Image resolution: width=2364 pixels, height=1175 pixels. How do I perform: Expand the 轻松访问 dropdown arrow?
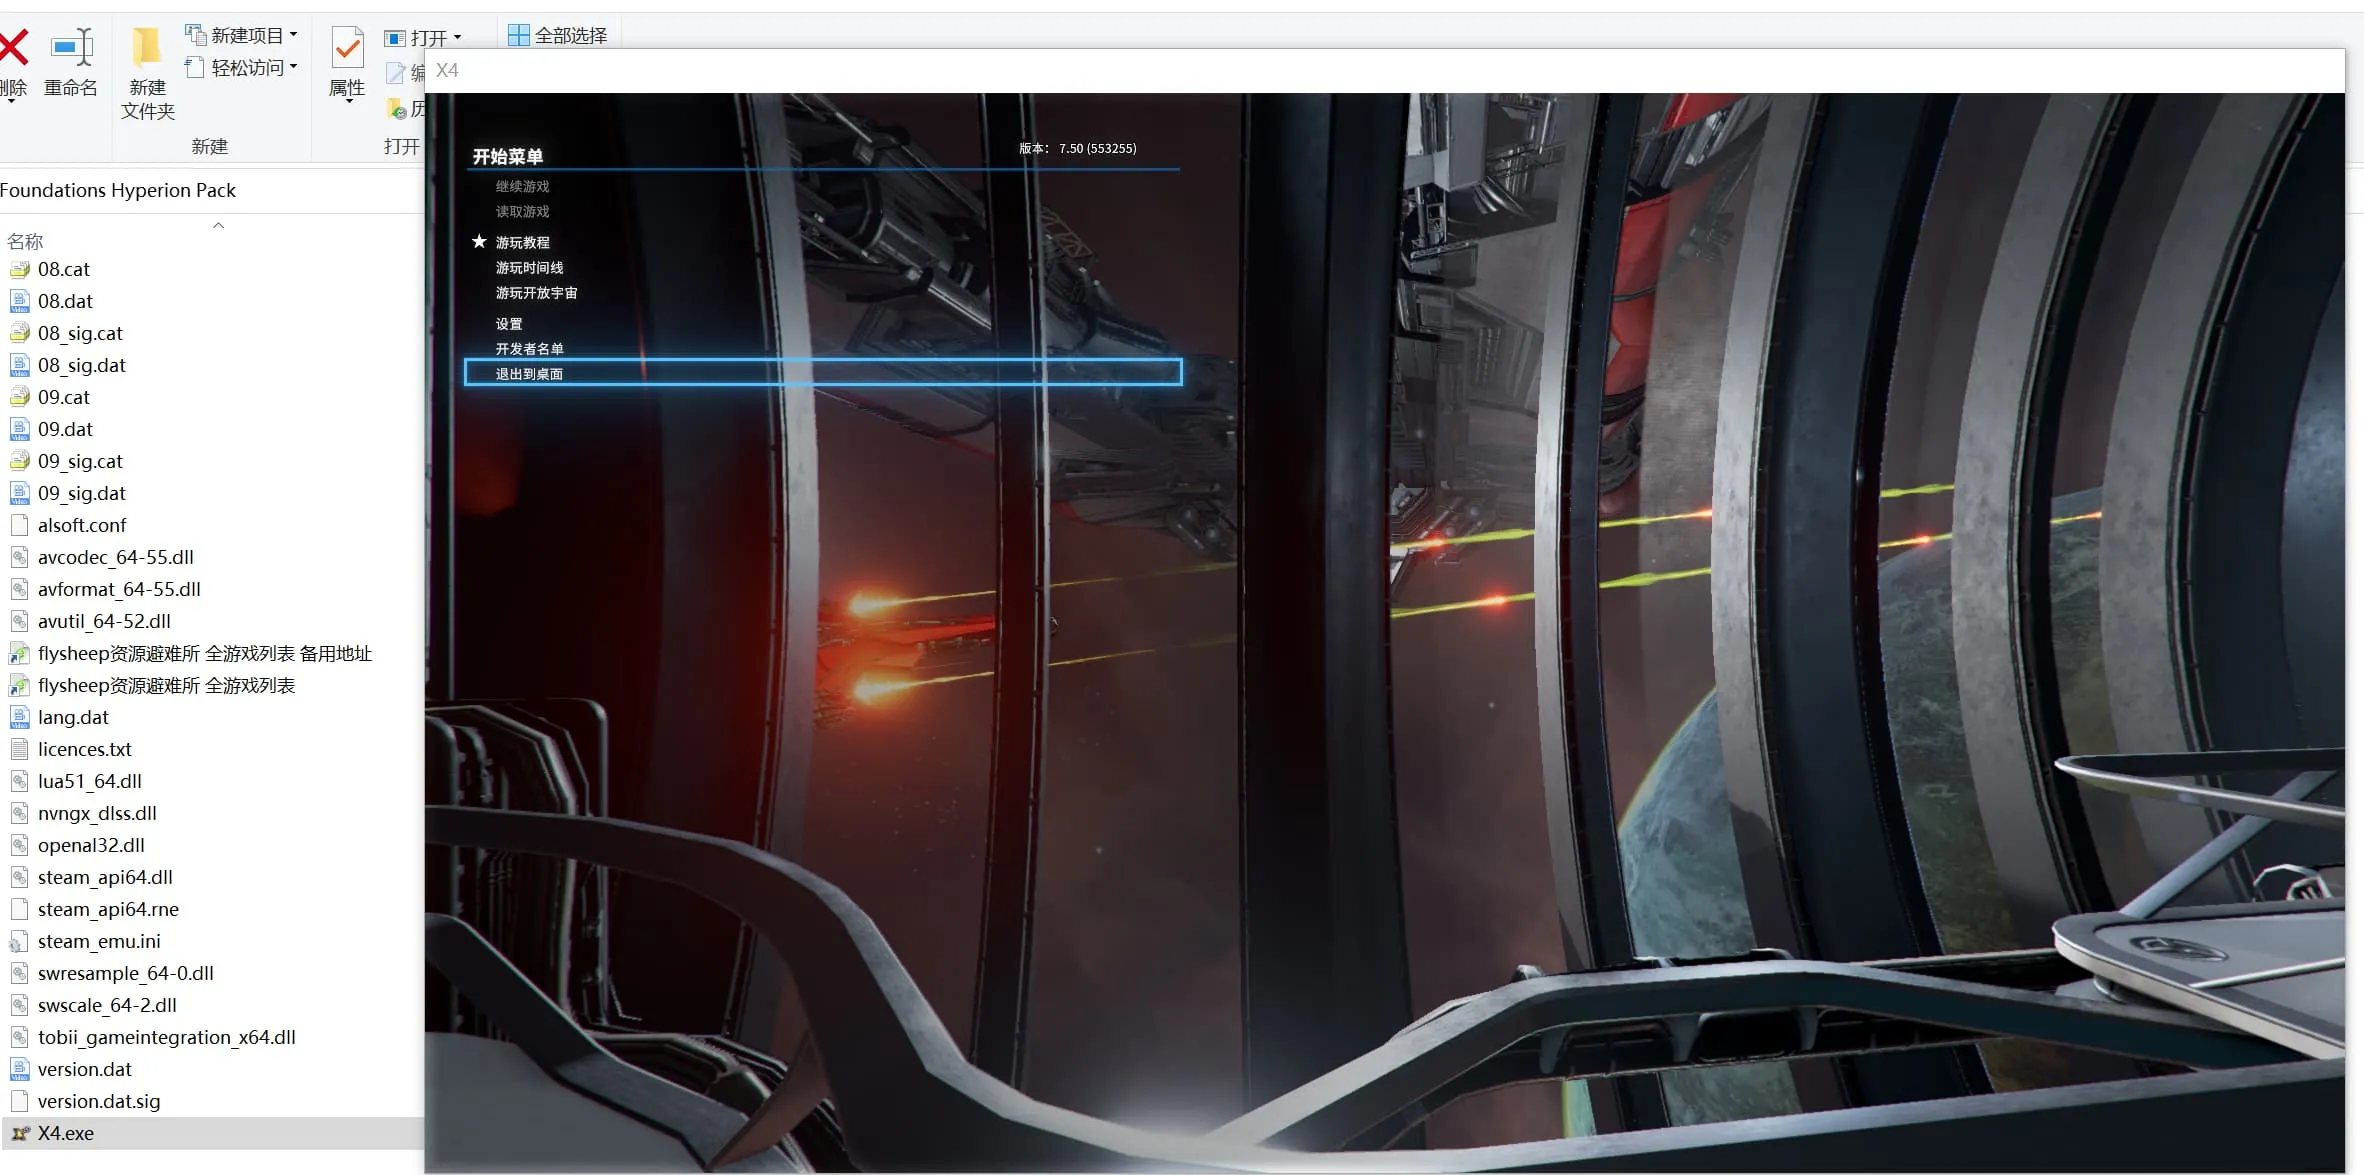click(x=293, y=67)
